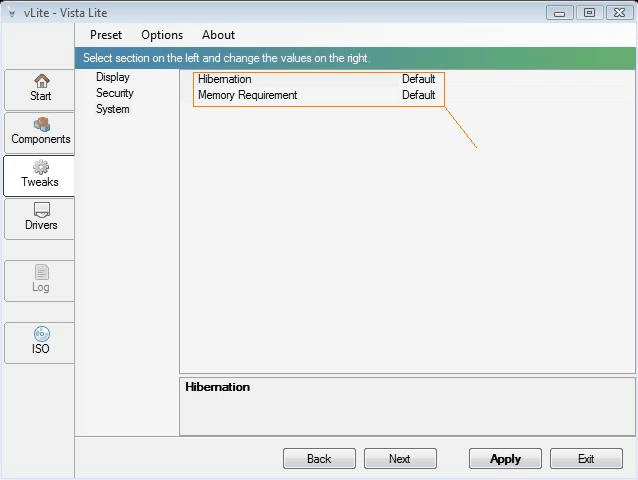Click the Back button
Image resolution: width=638 pixels, height=480 pixels.
pyautogui.click(x=319, y=458)
